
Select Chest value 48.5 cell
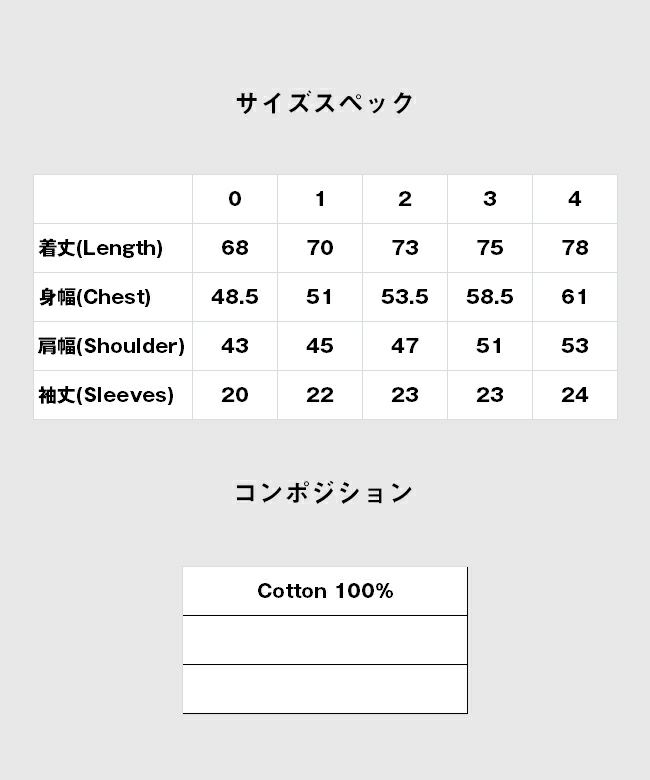[235, 297]
